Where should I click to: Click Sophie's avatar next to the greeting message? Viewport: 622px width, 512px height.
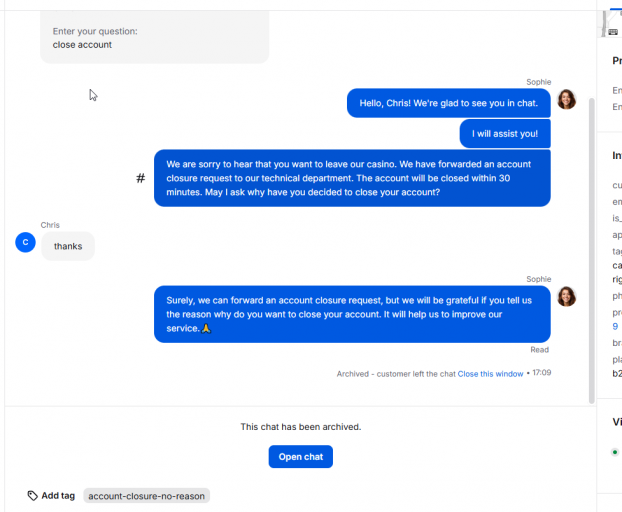[x=566, y=99]
